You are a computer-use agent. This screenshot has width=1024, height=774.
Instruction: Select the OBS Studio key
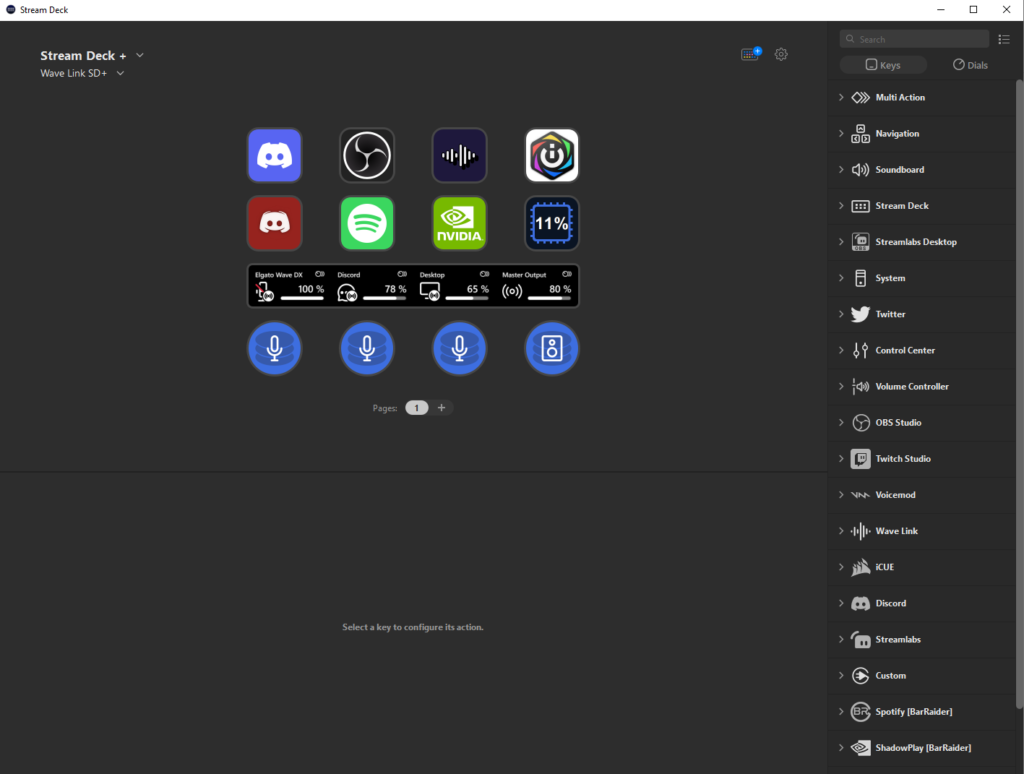(x=366, y=155)
